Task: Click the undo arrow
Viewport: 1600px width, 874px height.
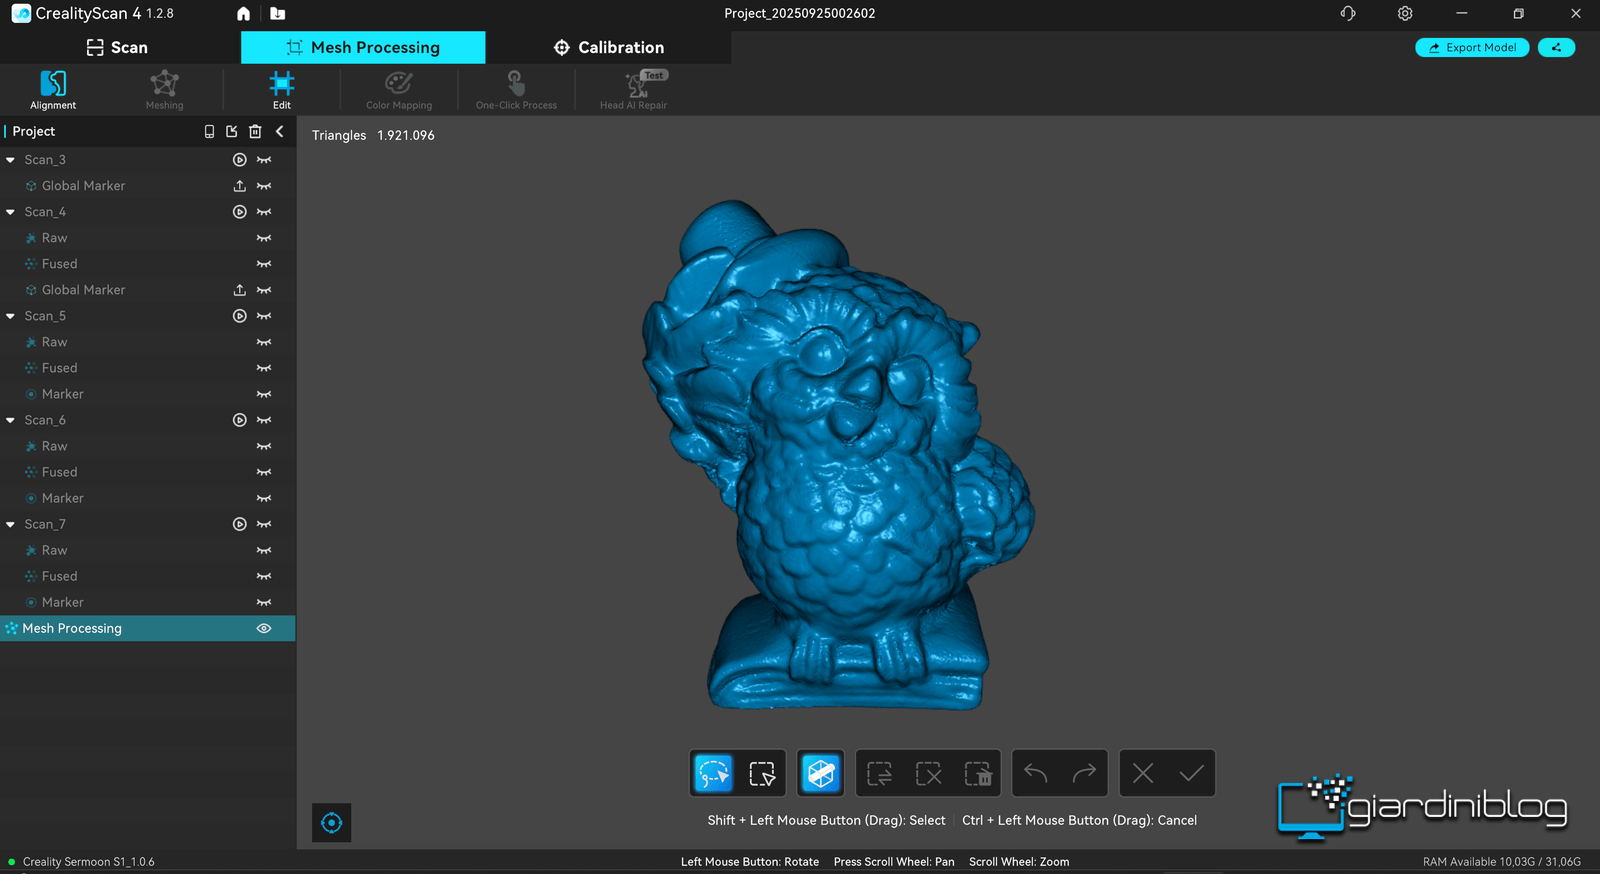Action: tap(1036, 773)
